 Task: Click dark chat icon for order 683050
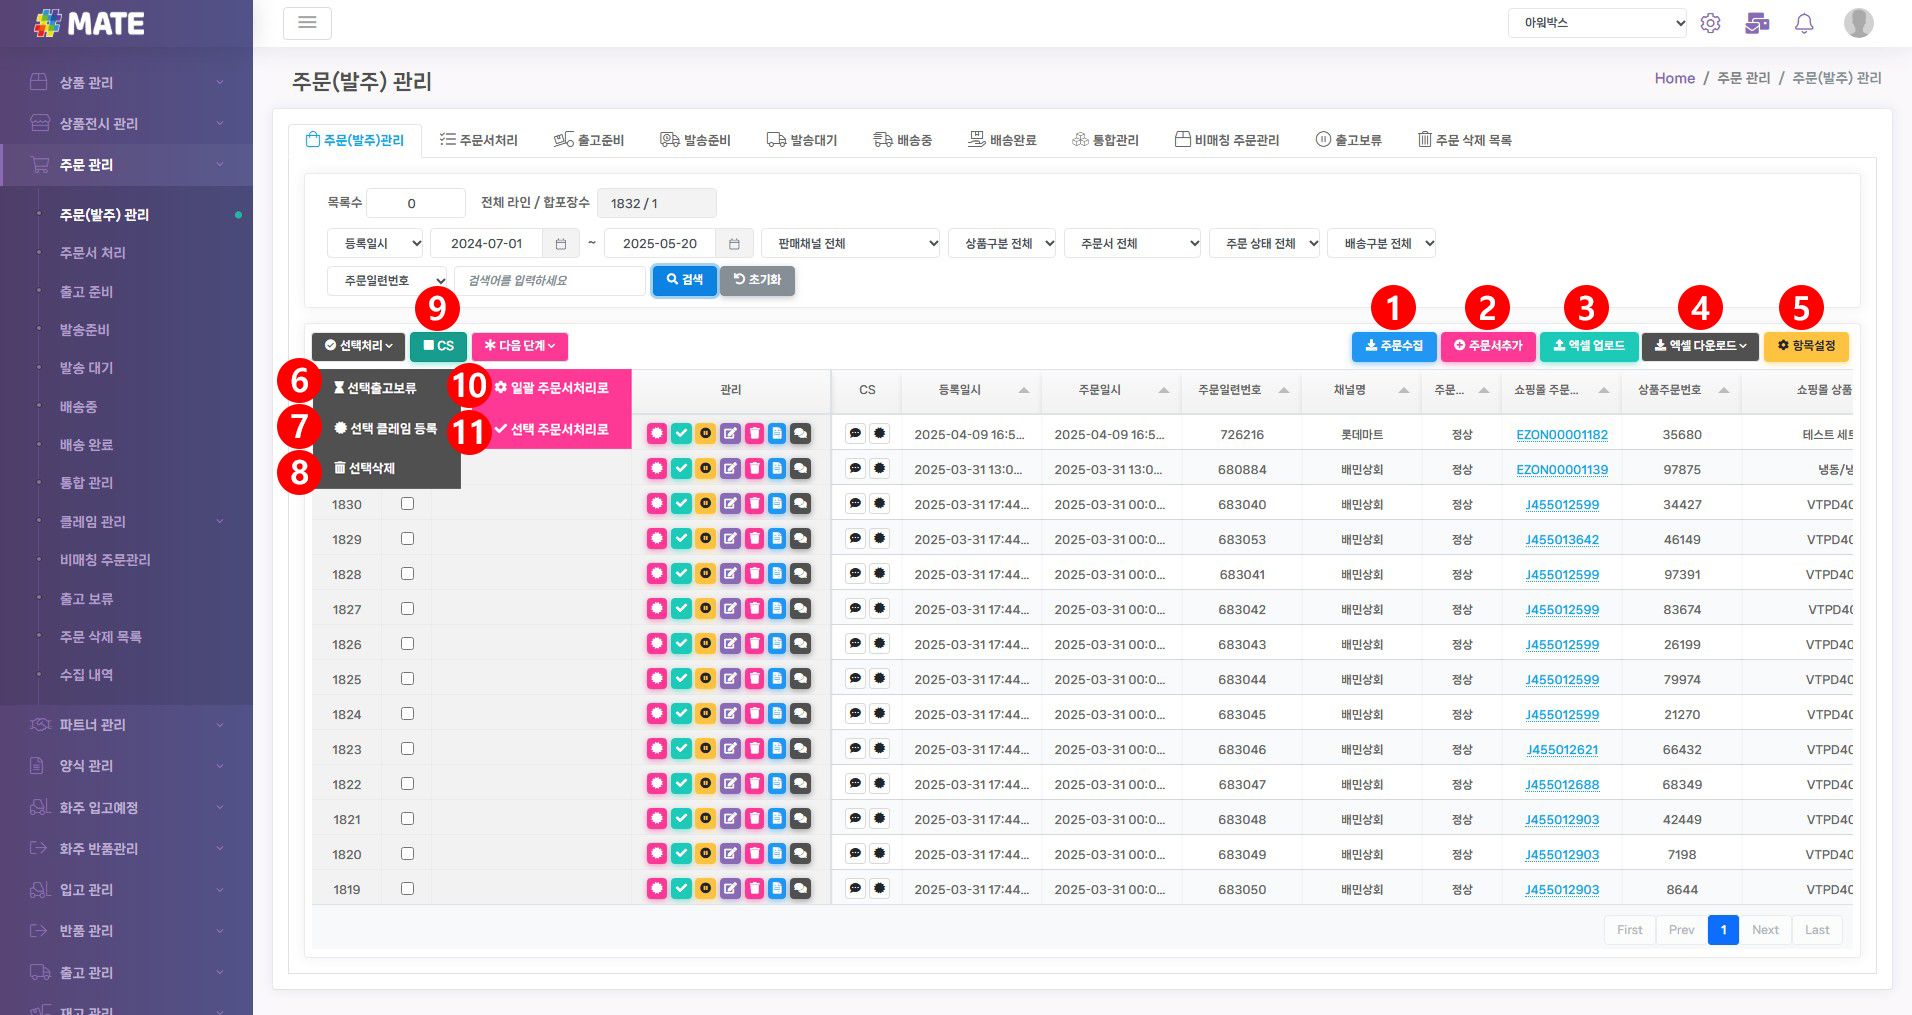tap(801, 888)
